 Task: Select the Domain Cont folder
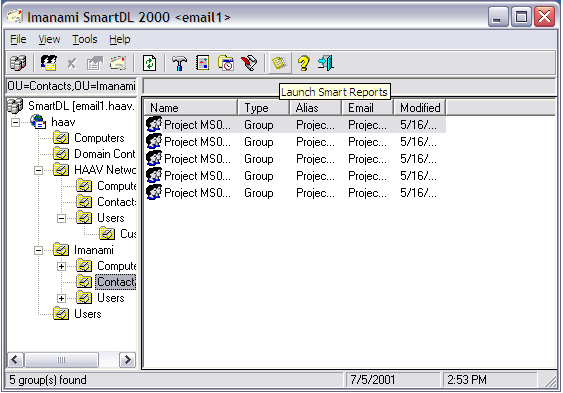tap(104, 154)
